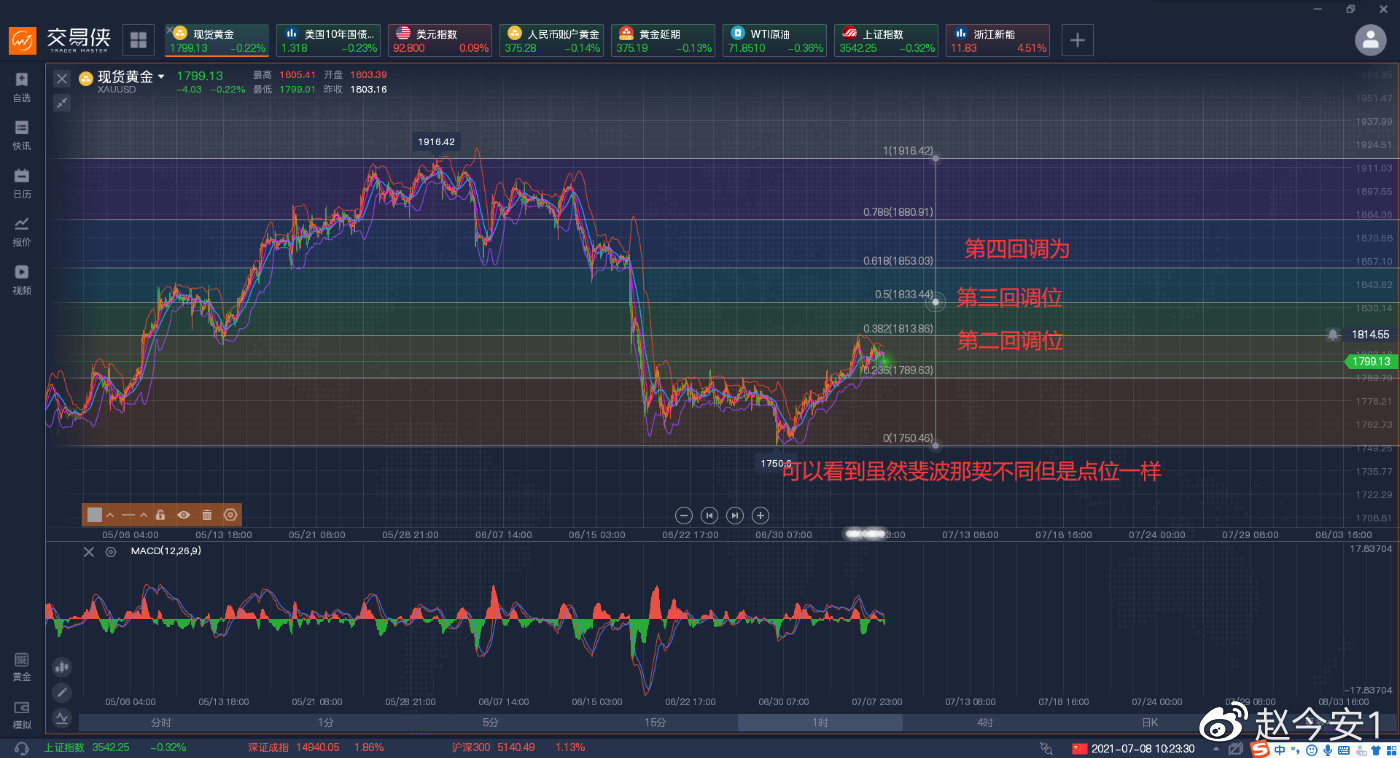Viewport: 1400px width, 758px height.
Task: Toggle Sogou 中 language mode
Action: point(1279,748)
